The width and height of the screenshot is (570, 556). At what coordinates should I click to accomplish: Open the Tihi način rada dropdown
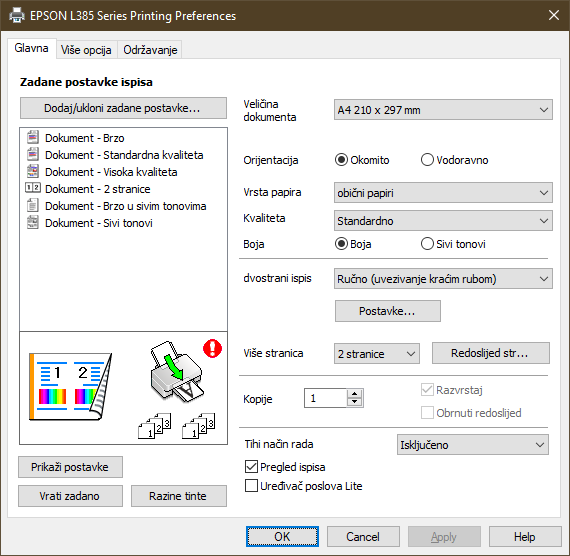point(473,444)
